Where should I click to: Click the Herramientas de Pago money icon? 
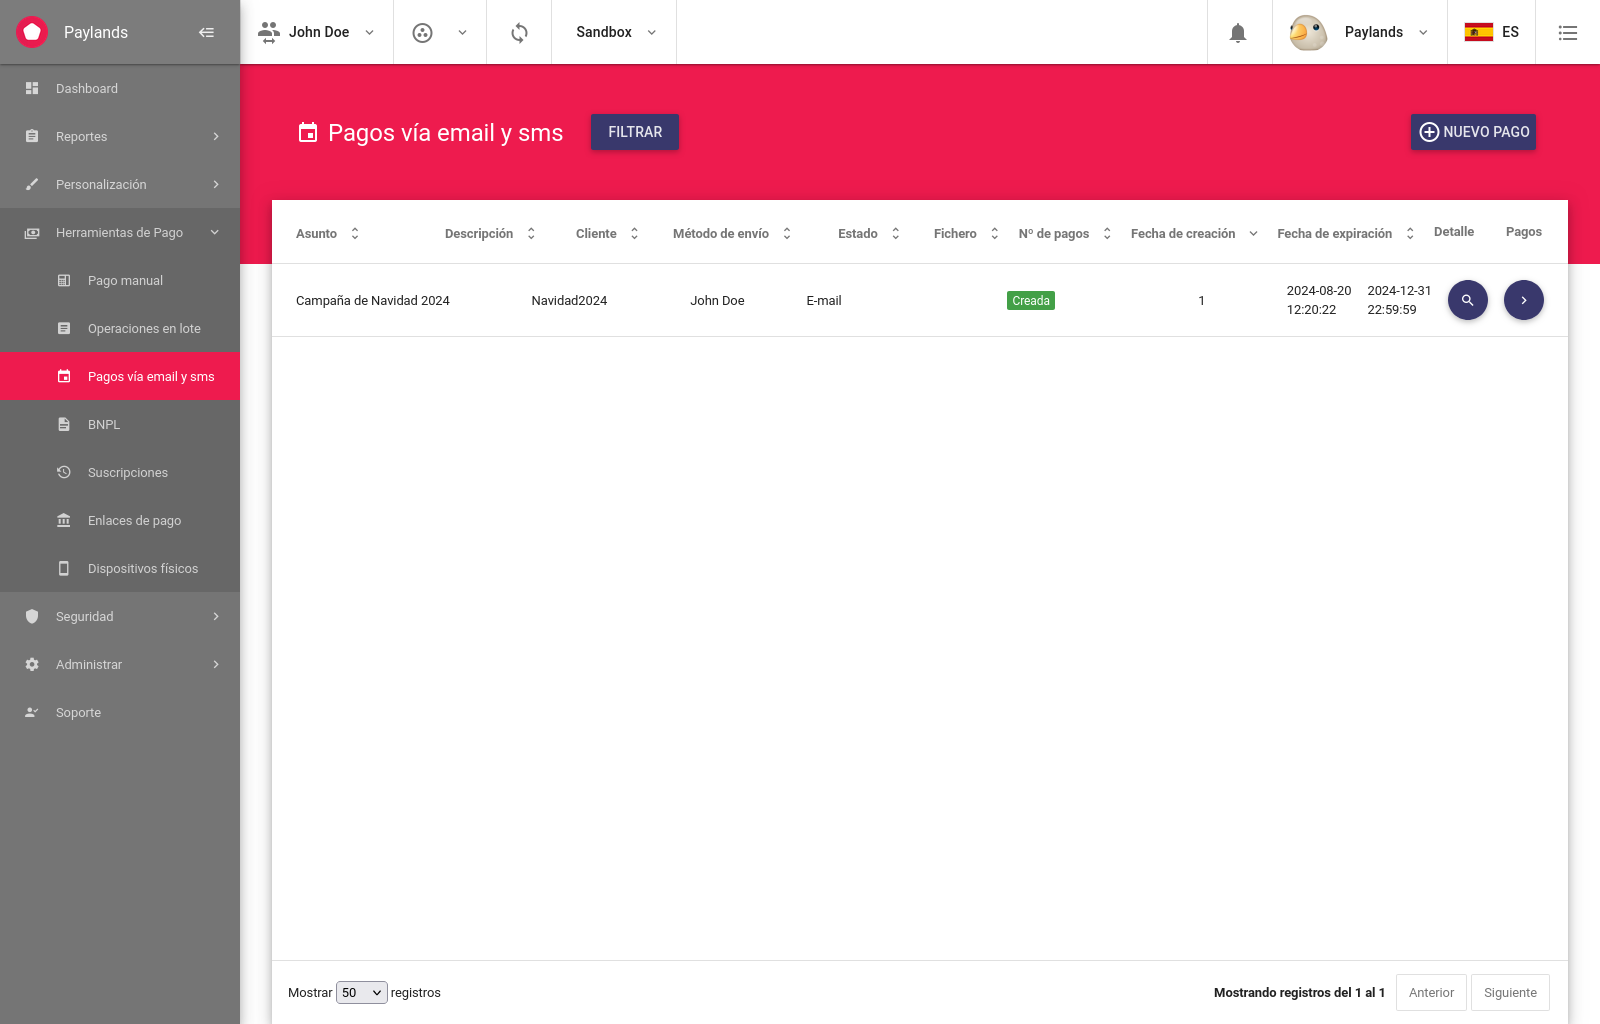[32, 233]
